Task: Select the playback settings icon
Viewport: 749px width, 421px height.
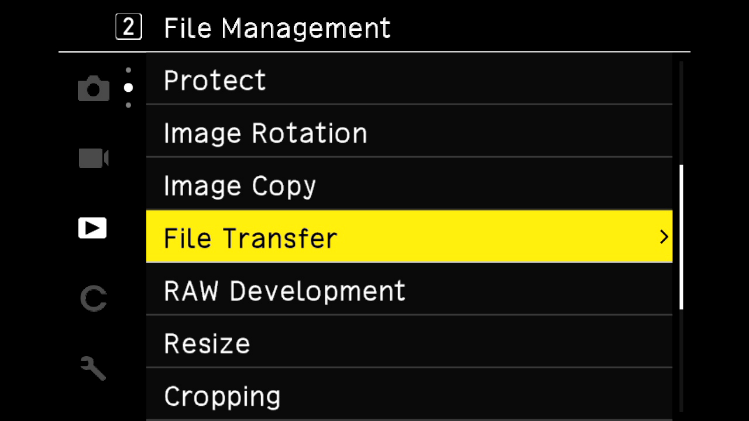Action: coord(92,228)
